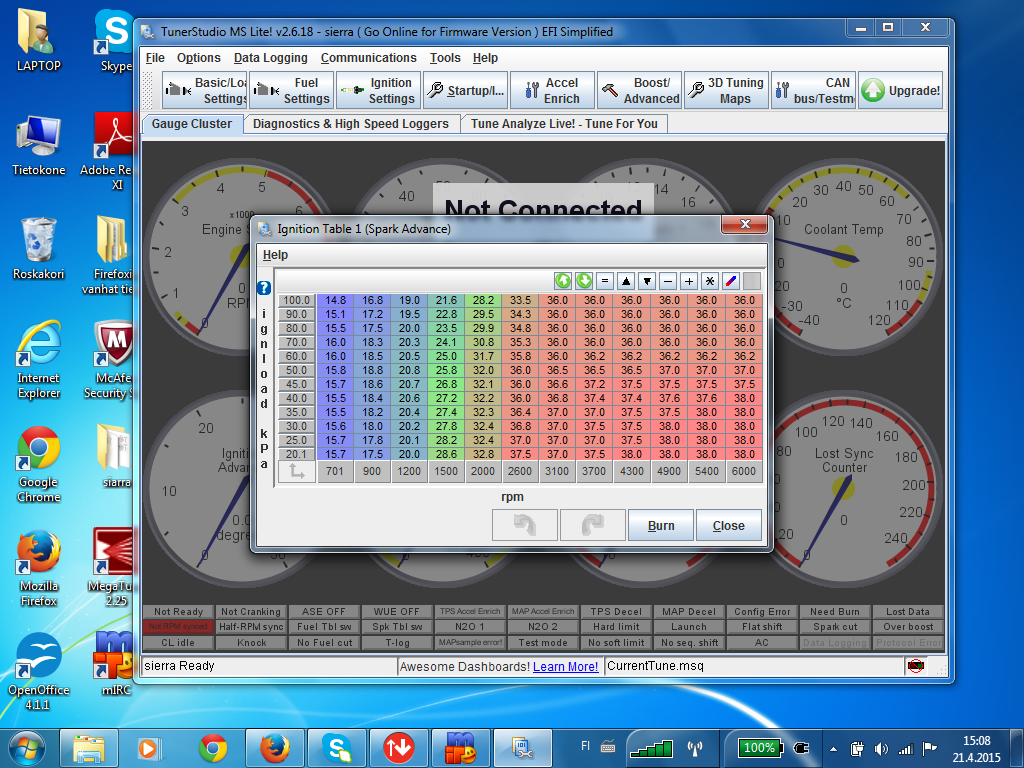Select the 36.6 cell at 45 kPa, 3100 rpm
This screenshot has height=768, width=1024.
click(x=557, y=384)
